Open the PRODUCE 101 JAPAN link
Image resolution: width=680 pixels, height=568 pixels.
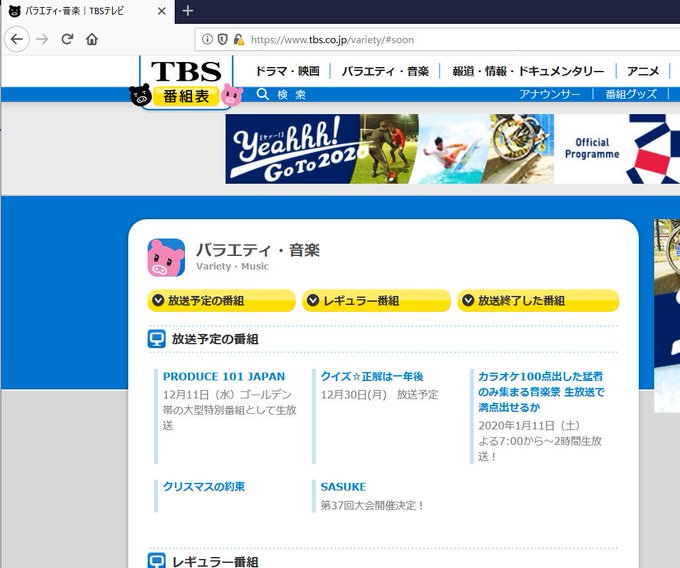point(224,376)
